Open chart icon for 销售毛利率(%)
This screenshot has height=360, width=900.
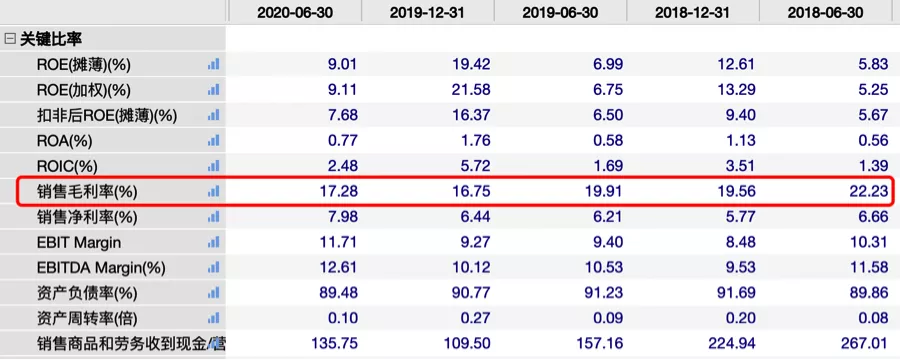click(x=214, y=192)
